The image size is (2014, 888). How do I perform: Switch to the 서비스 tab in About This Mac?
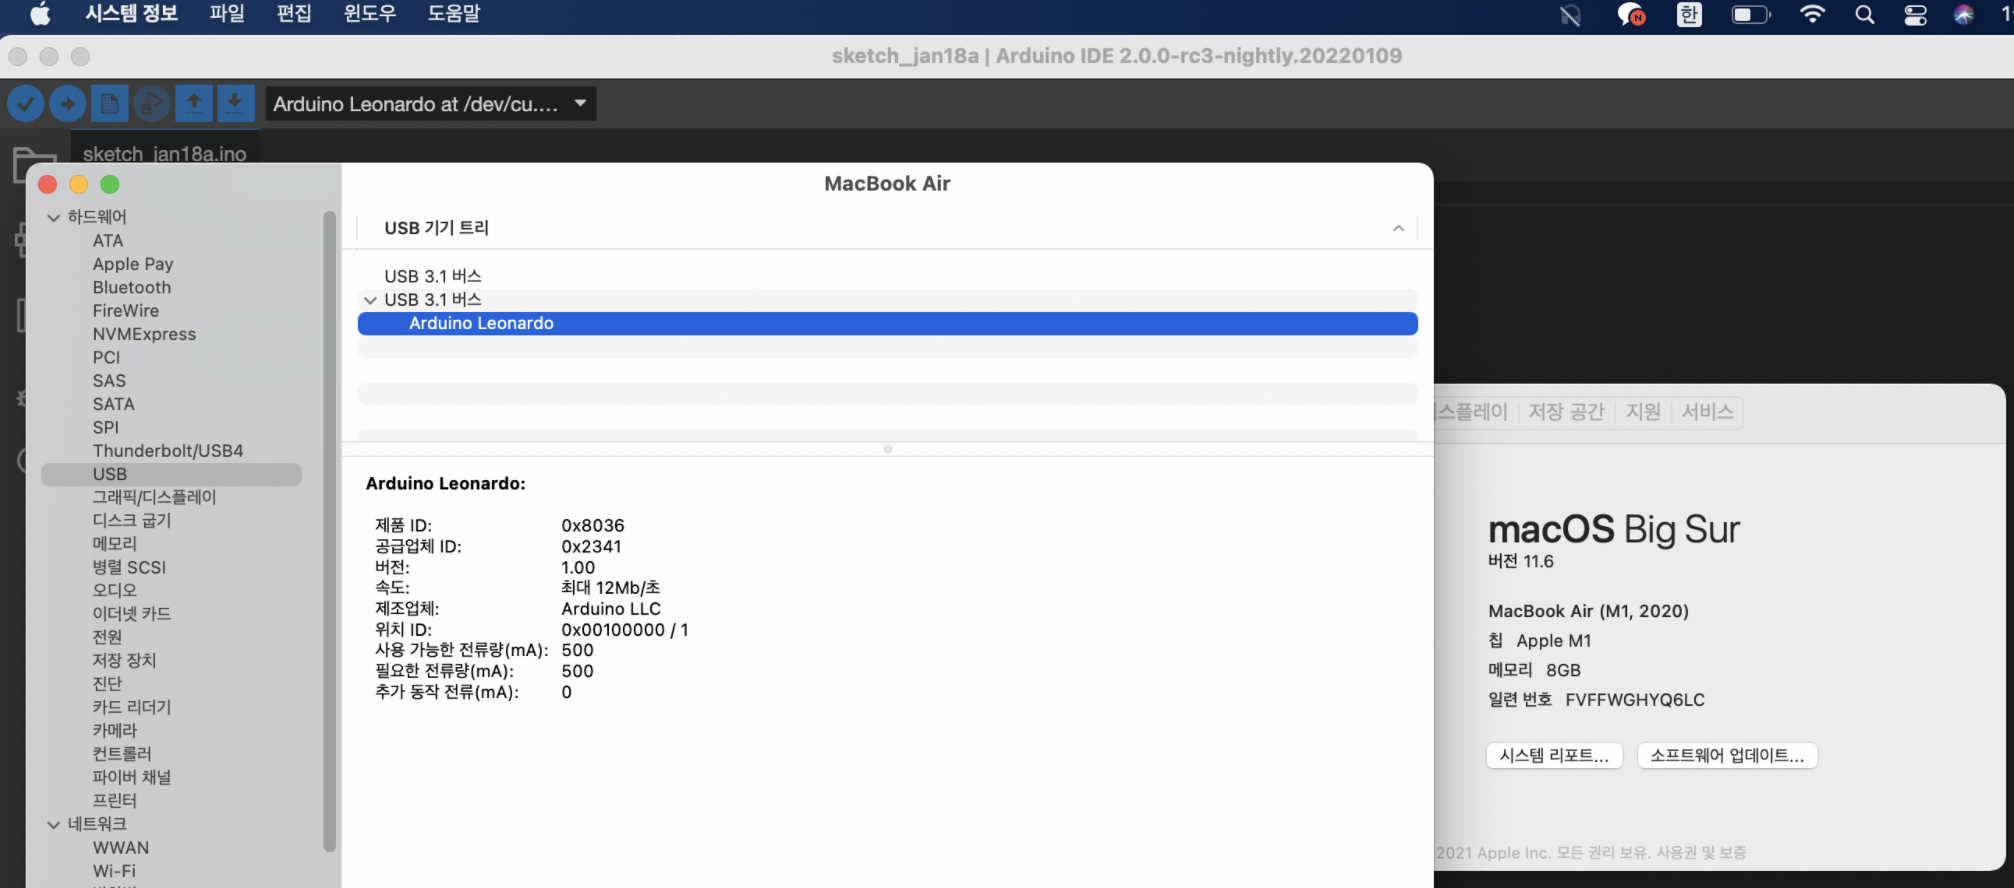pos(1707,412)
